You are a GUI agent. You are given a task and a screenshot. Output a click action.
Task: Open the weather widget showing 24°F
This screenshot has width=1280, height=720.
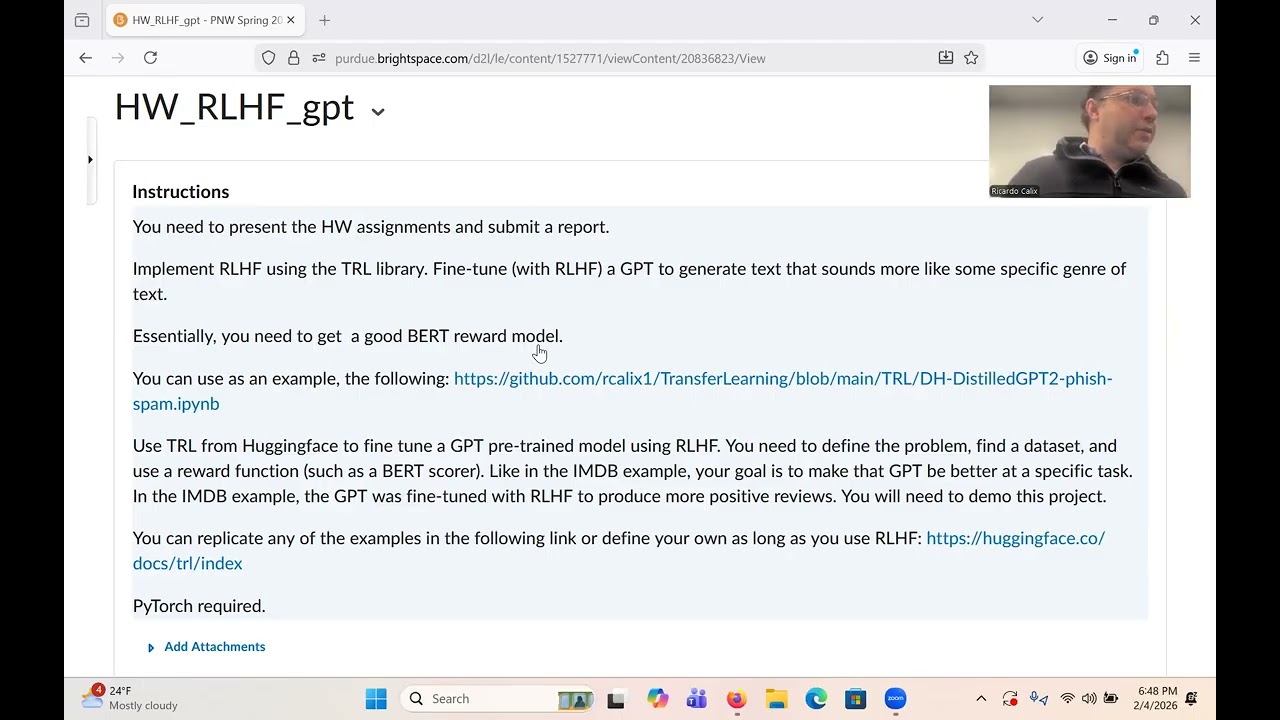coord(130,698)
